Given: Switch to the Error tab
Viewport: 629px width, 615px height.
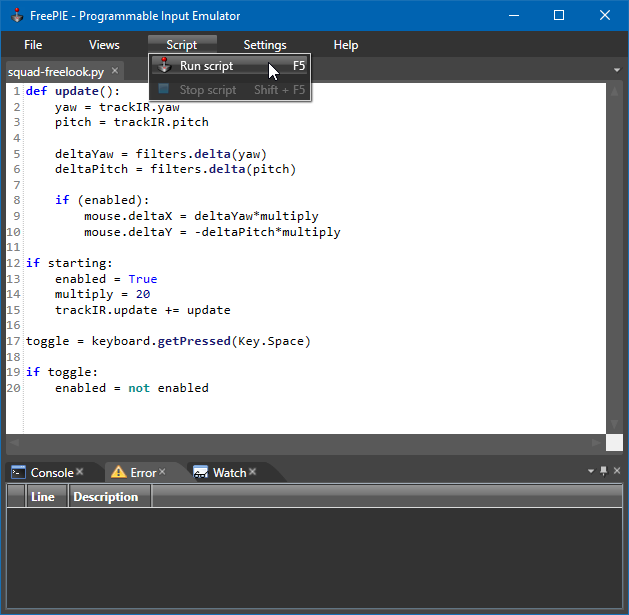Looking at the screenshot, I should pyautogui.click(x=143, y=473).
